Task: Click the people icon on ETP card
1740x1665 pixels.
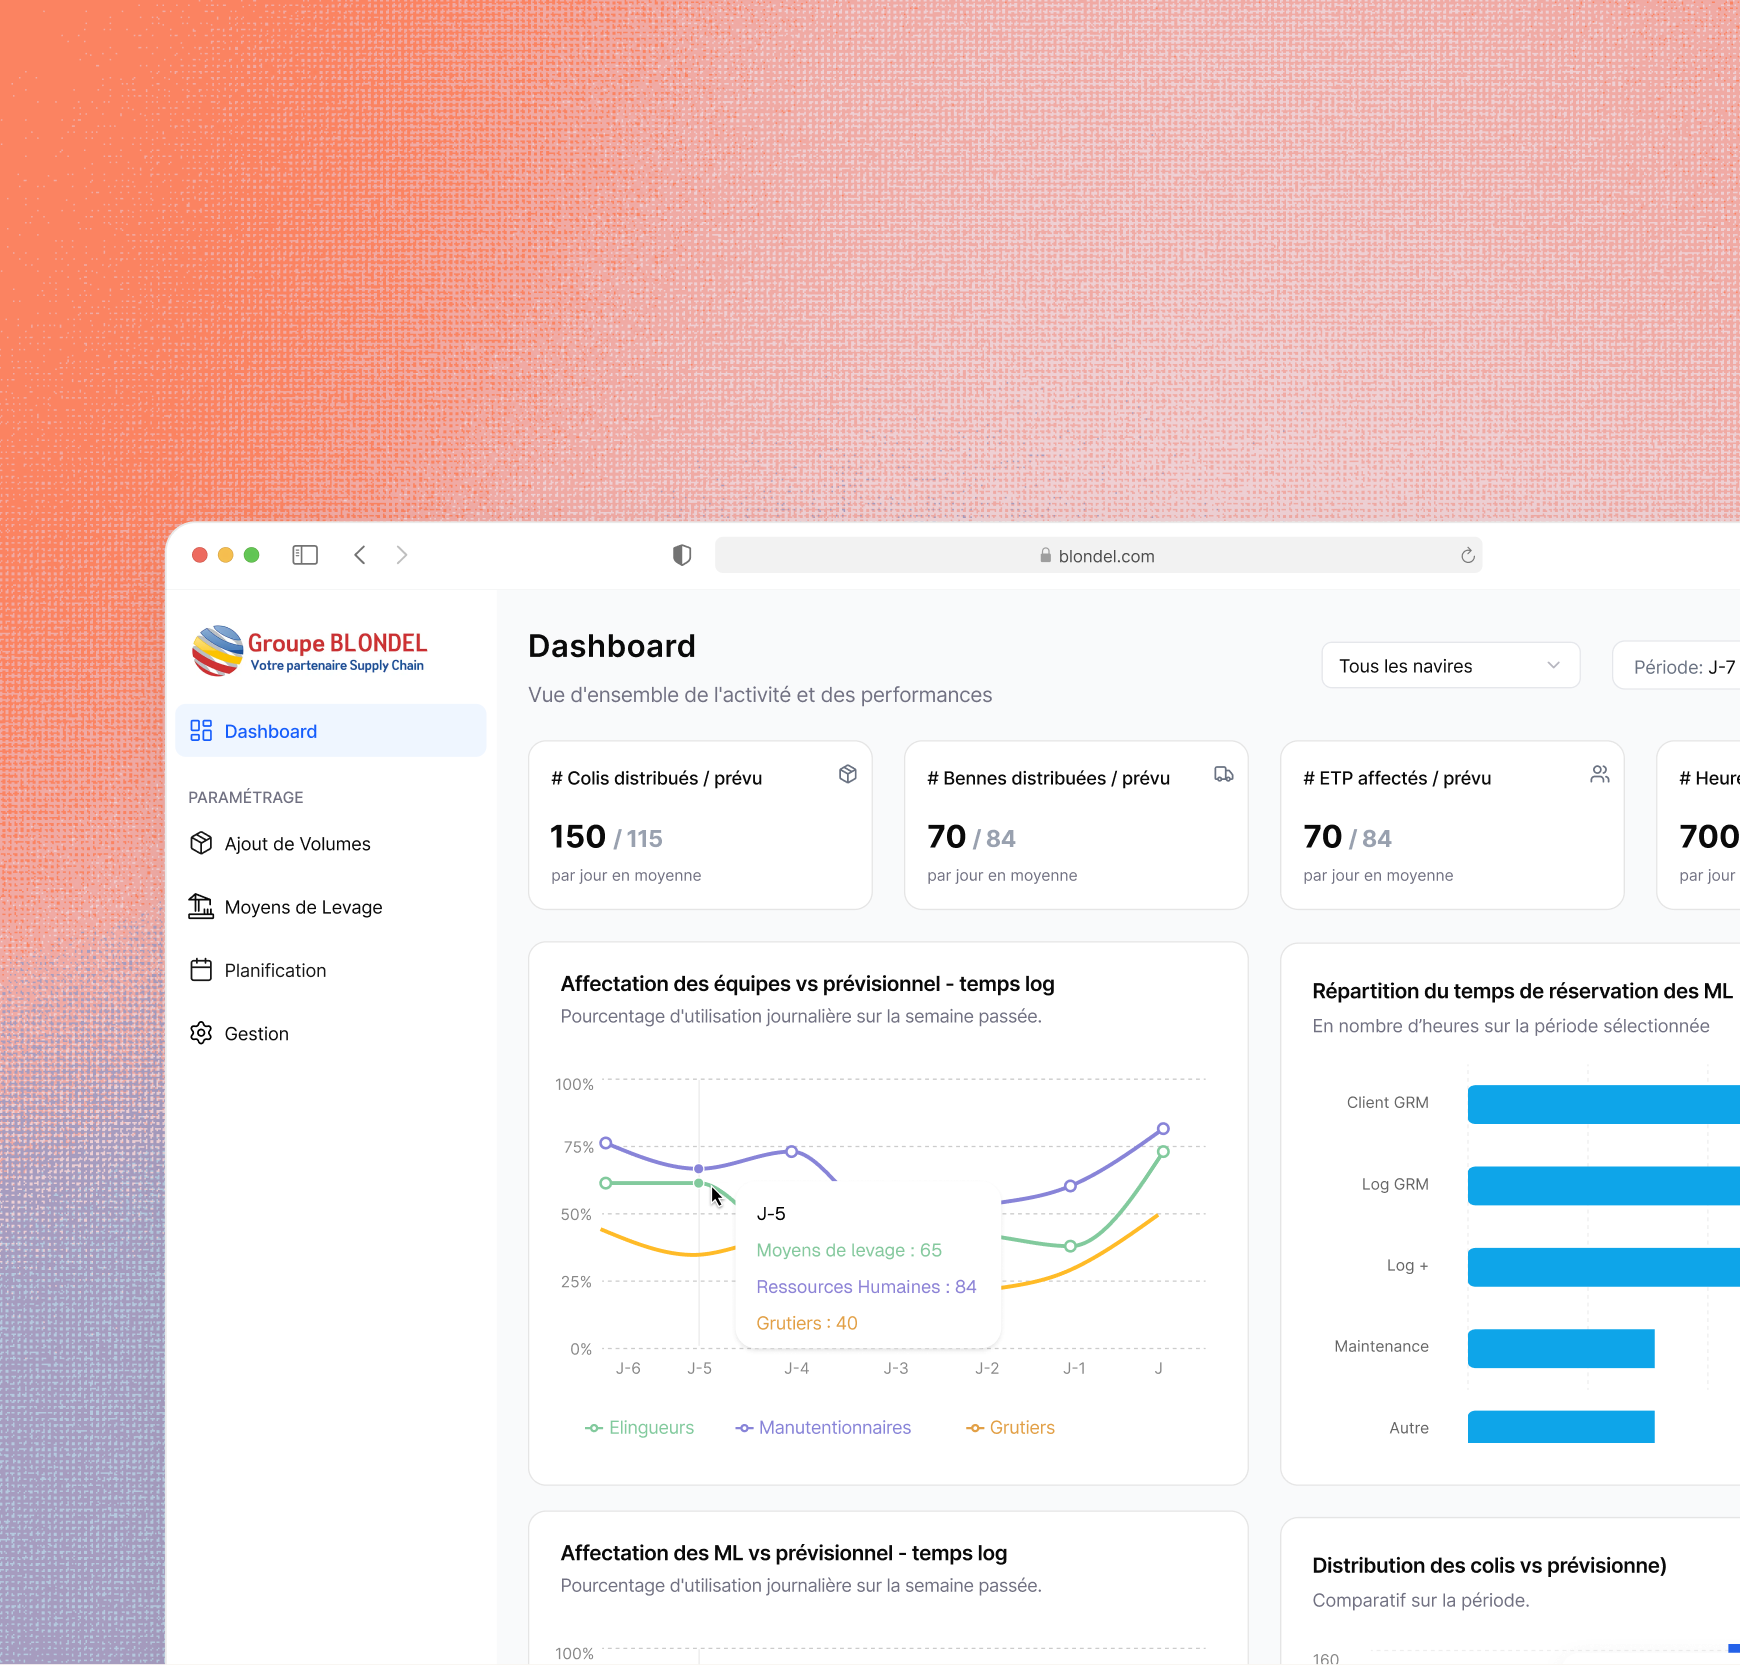Action: click(1600, 774)
